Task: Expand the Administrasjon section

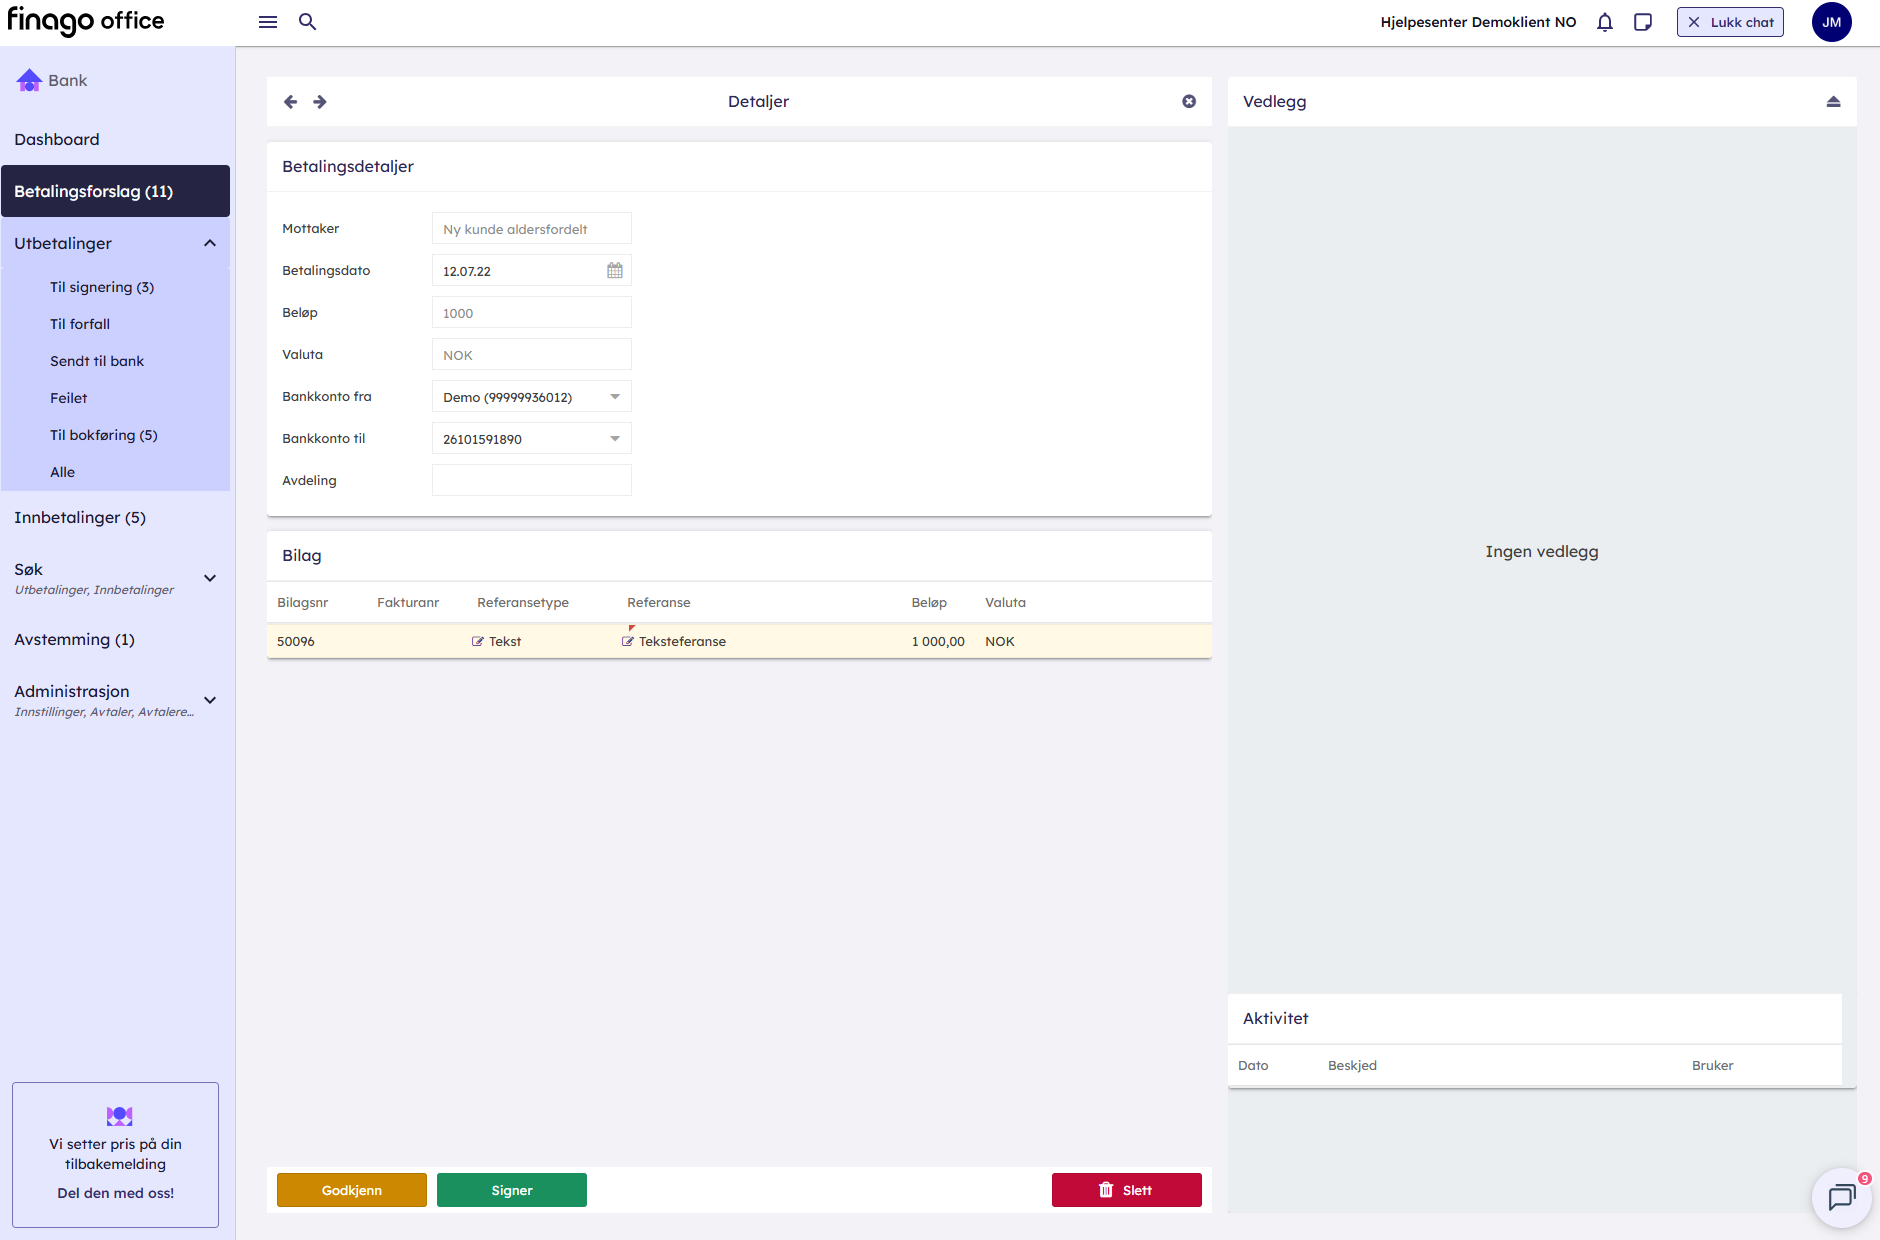Action: coord(210,700)
